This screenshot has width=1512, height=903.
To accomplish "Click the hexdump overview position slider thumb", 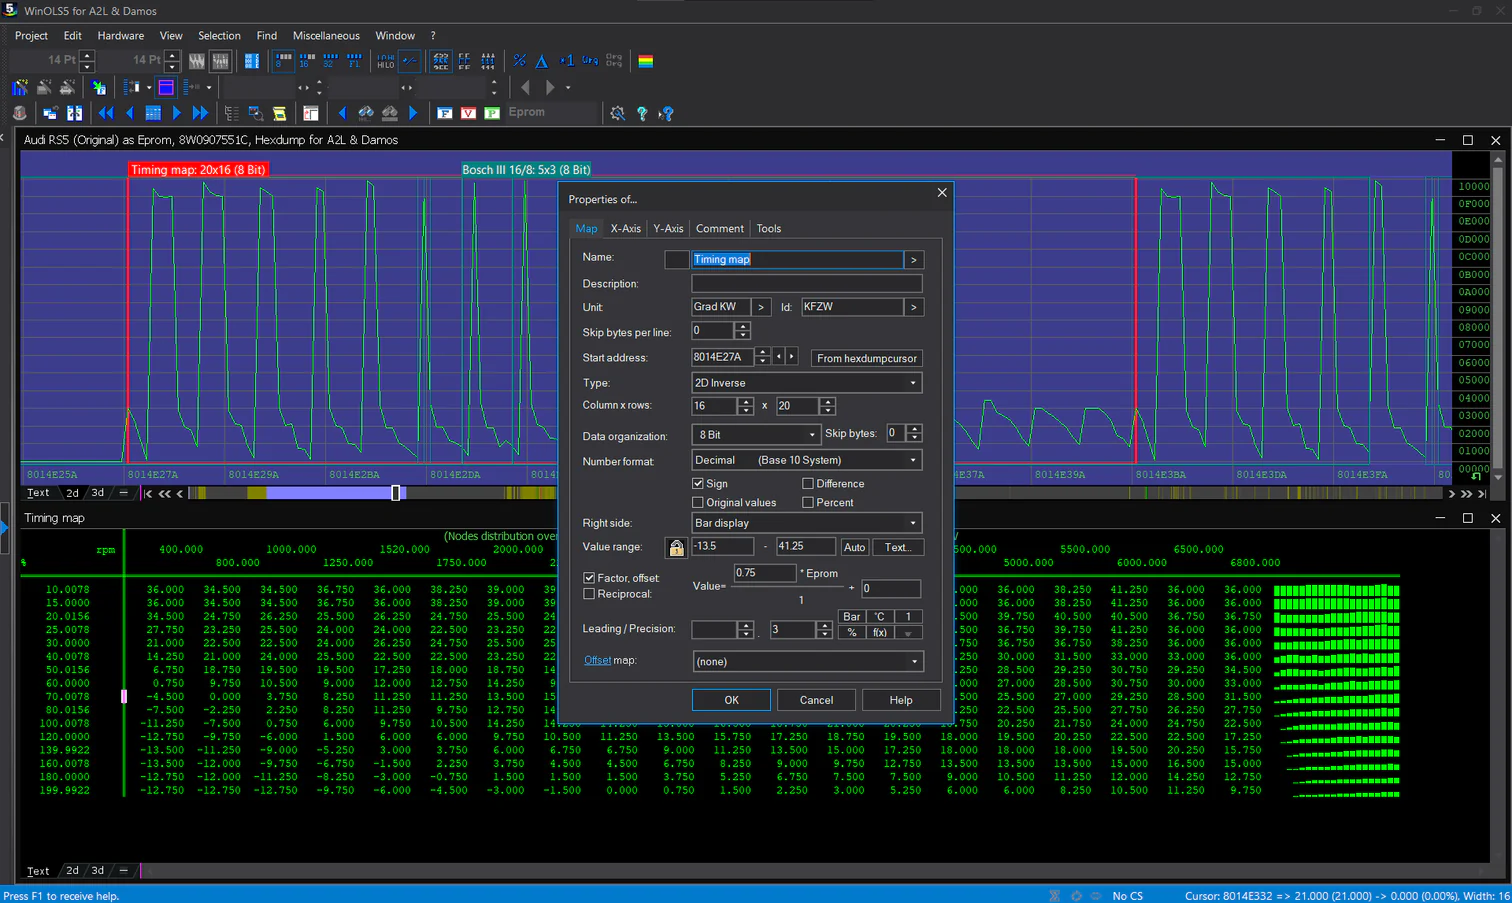I will click(396, 493).
